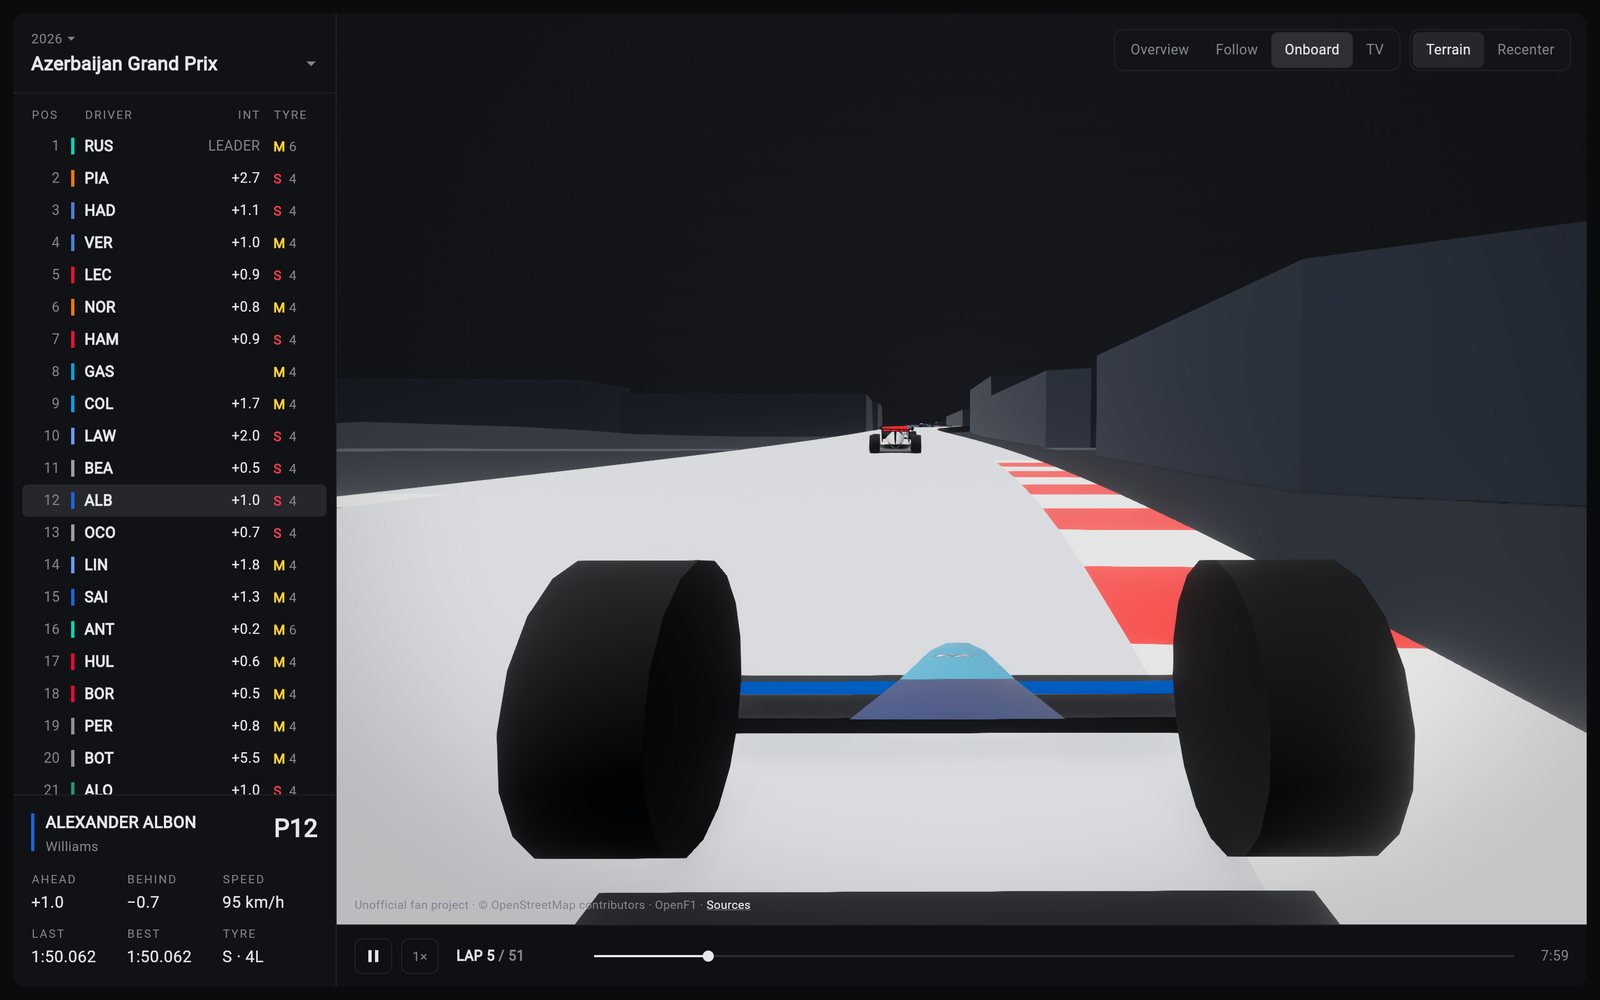
Task: Click the timeline progress slider handle
Action: coord(708,956)
